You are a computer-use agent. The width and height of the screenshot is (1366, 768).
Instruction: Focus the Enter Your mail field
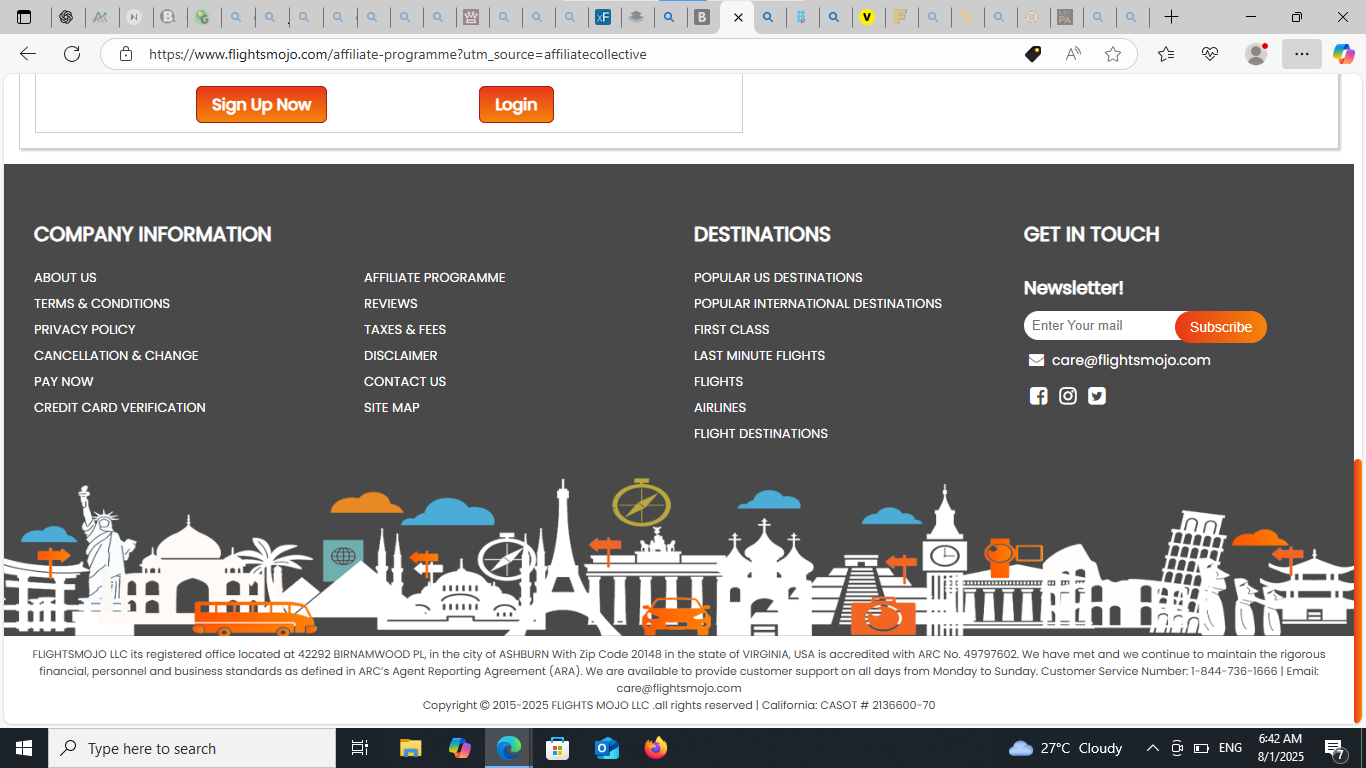(1100, 326)
